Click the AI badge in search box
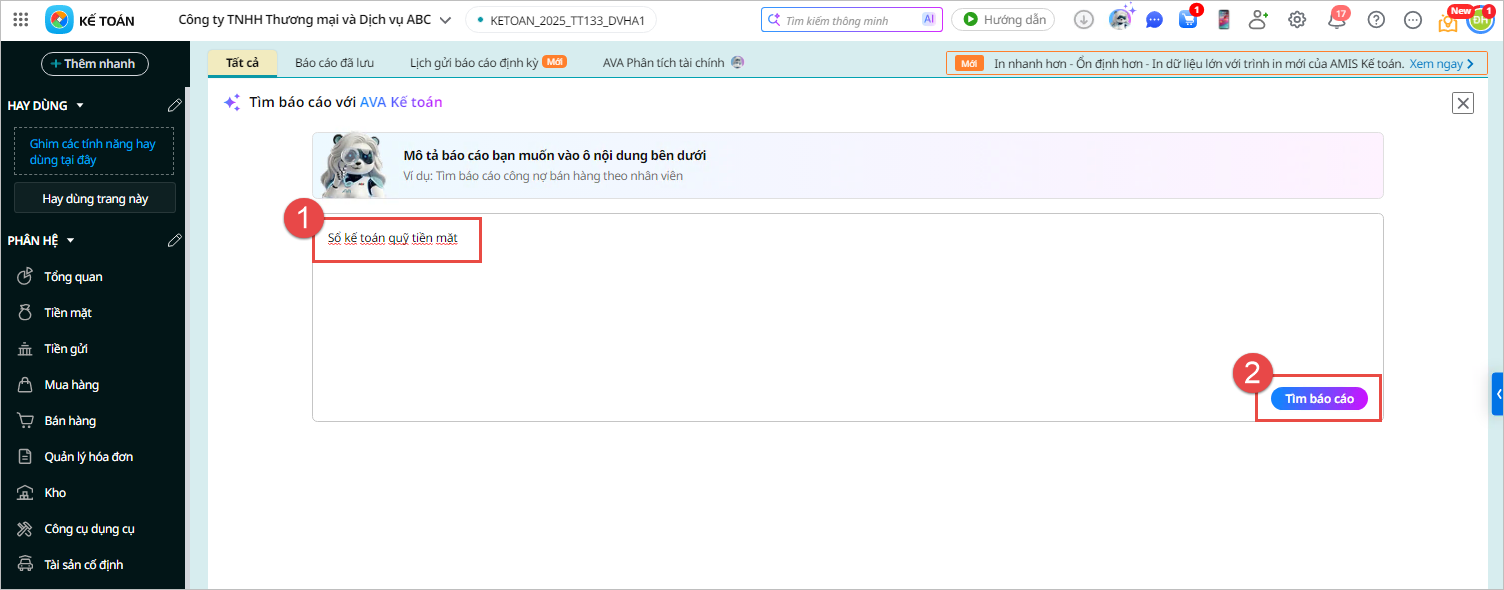 click(x=929, y=19)
